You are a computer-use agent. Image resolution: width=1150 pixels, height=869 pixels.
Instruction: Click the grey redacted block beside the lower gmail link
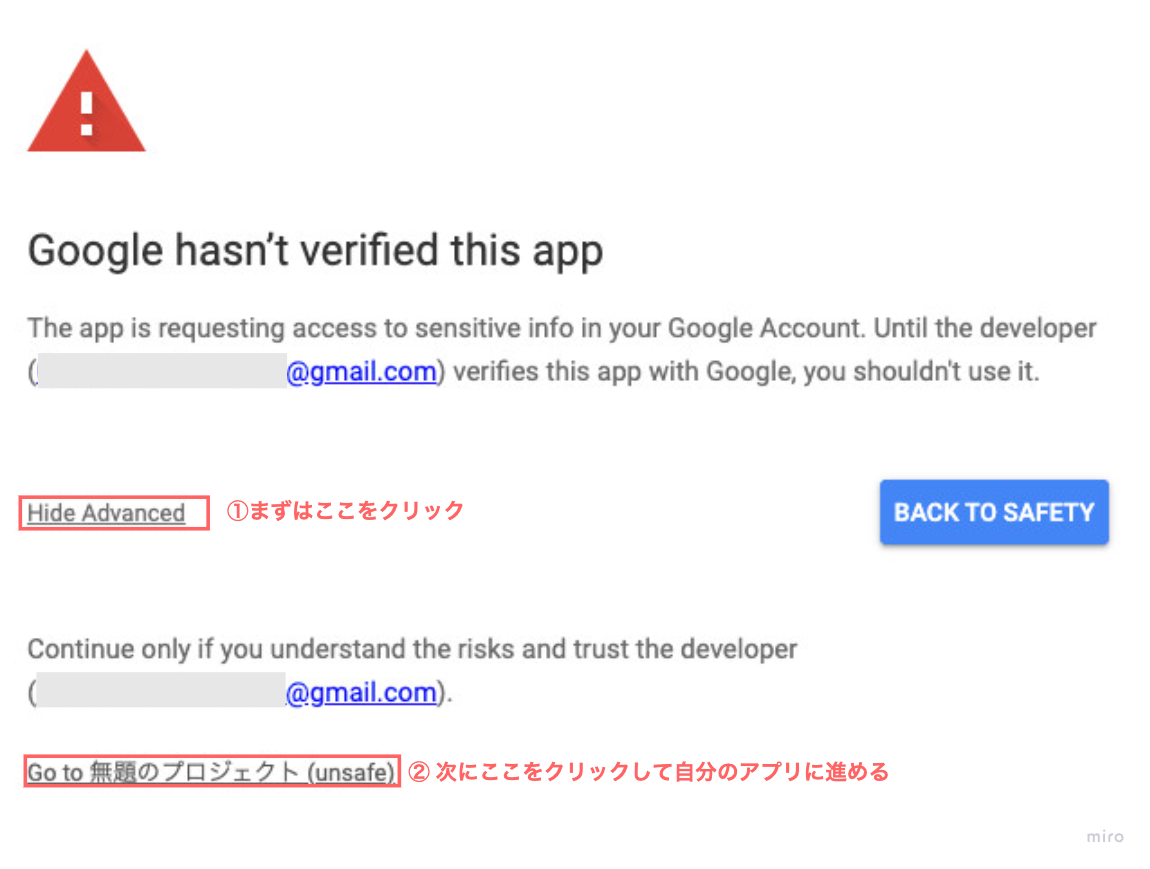tap(160, 693)
